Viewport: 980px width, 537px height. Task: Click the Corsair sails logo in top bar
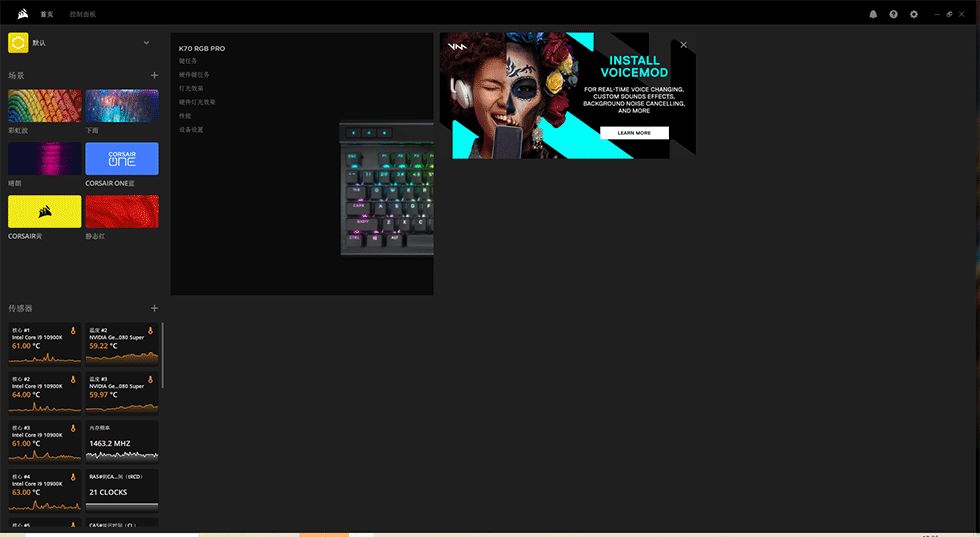(x=22, y=14)
